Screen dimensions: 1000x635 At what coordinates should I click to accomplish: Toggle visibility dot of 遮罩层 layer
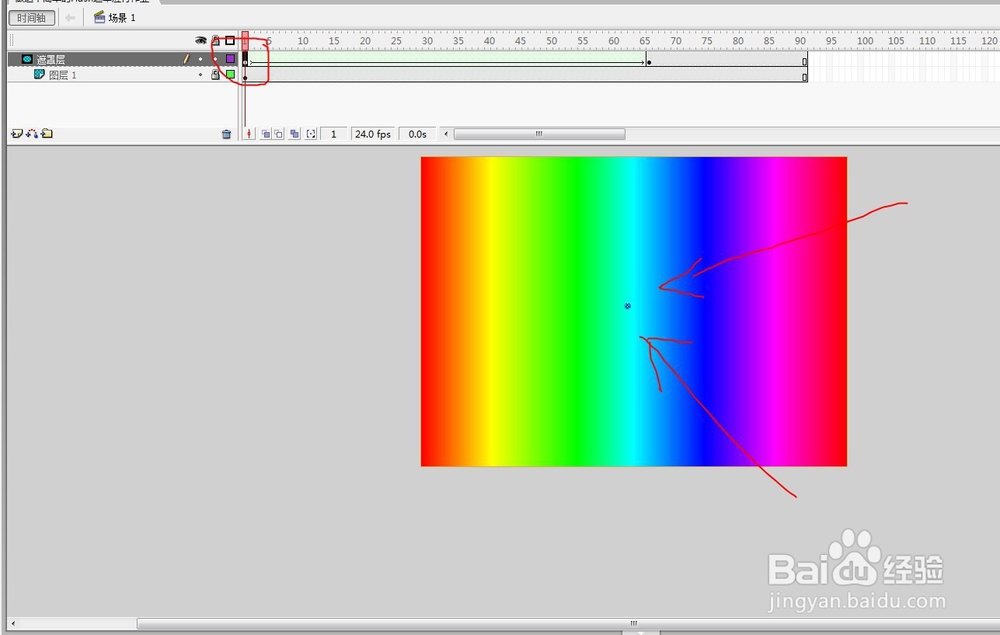click(x=201, y=59)
